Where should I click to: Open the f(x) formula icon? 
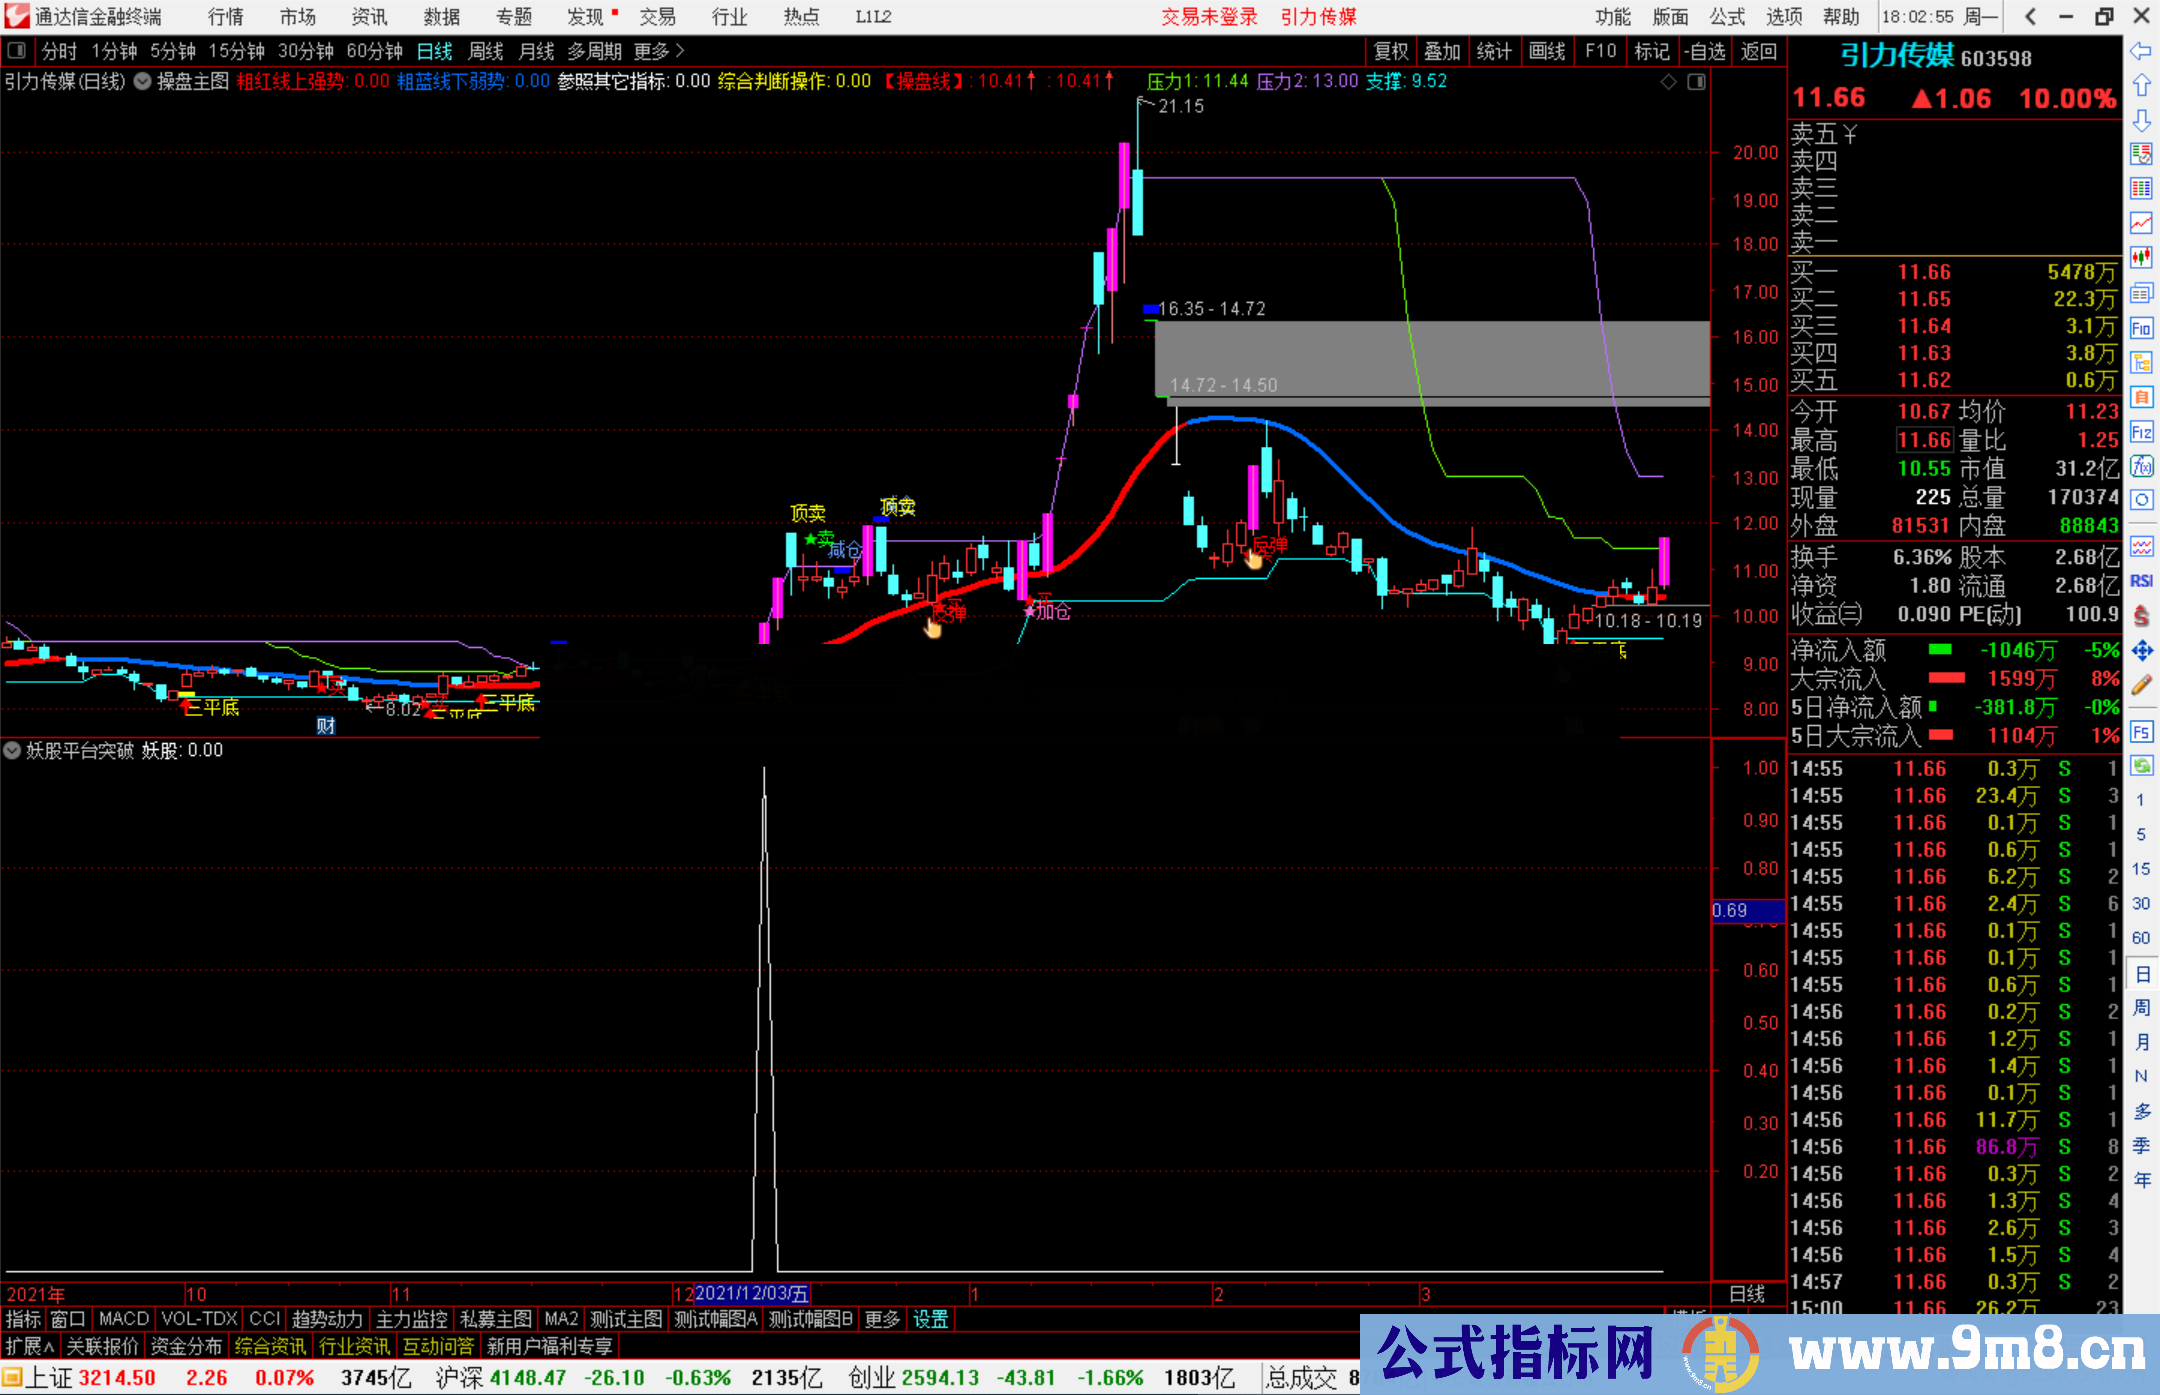(x=2141, y=466)
